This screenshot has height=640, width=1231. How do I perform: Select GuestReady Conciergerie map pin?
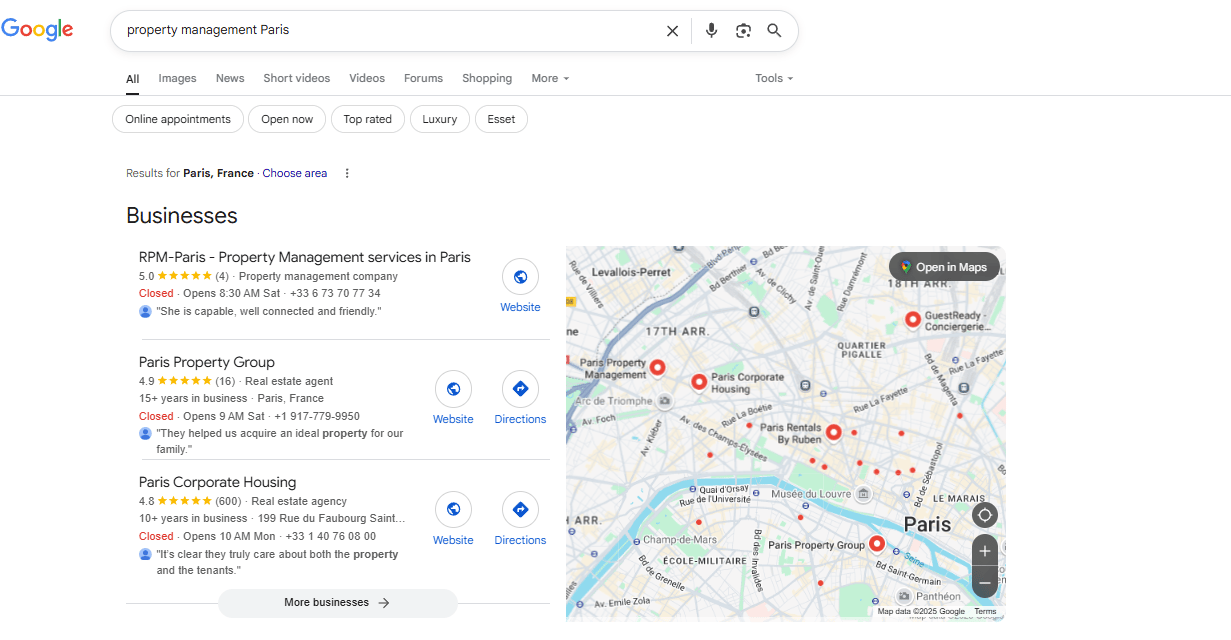point(912,319)
